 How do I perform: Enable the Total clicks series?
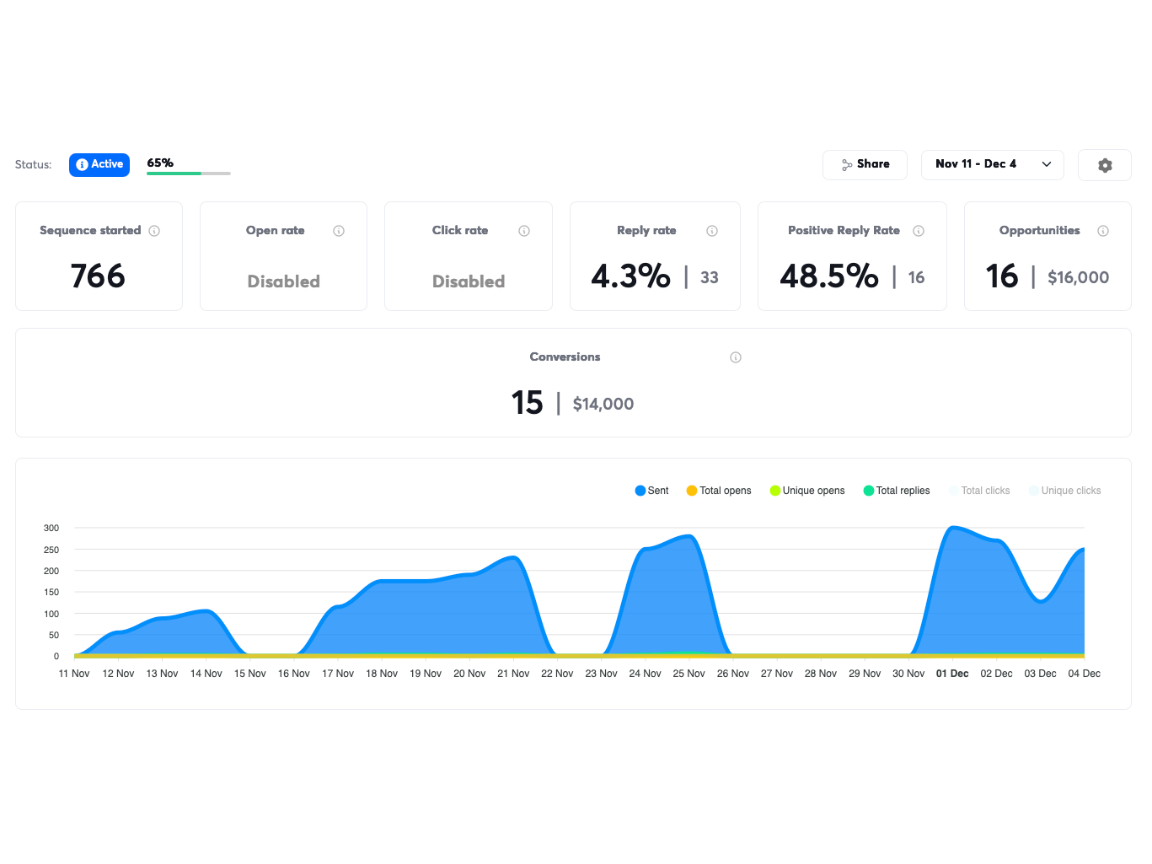pyautogui.click(x=980, y=490)
